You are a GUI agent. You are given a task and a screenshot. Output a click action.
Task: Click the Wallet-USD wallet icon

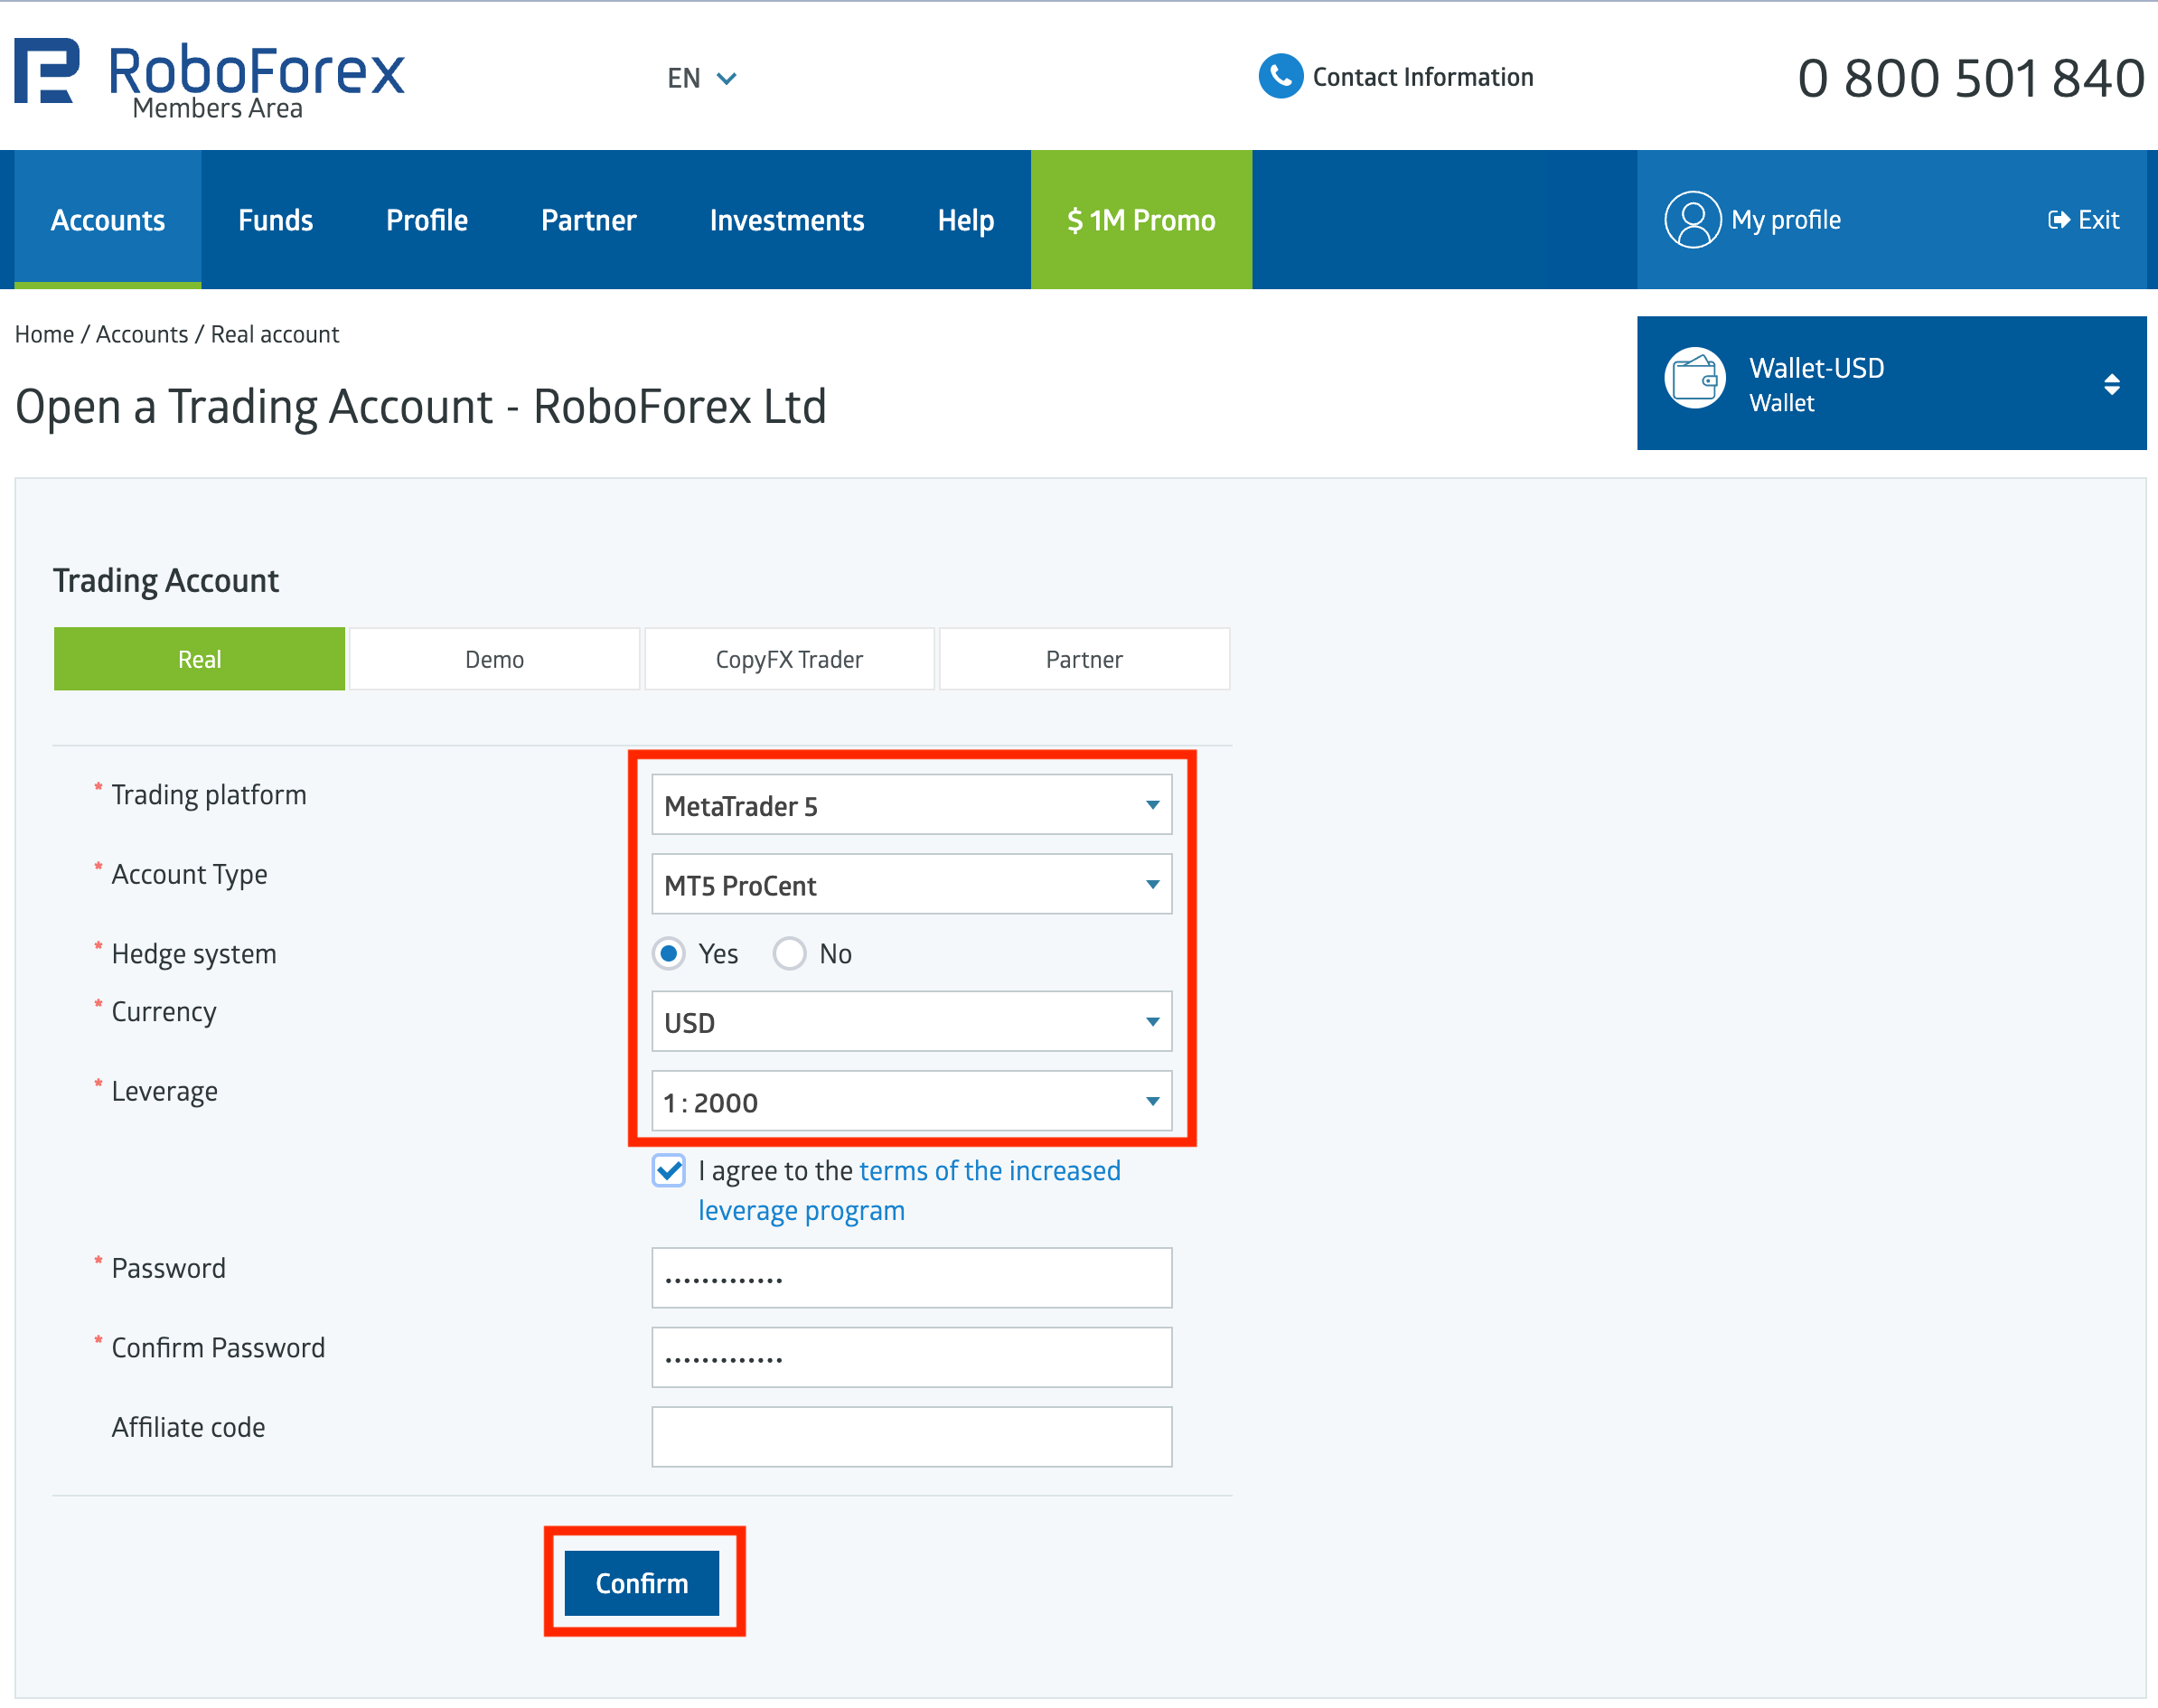1694,379
